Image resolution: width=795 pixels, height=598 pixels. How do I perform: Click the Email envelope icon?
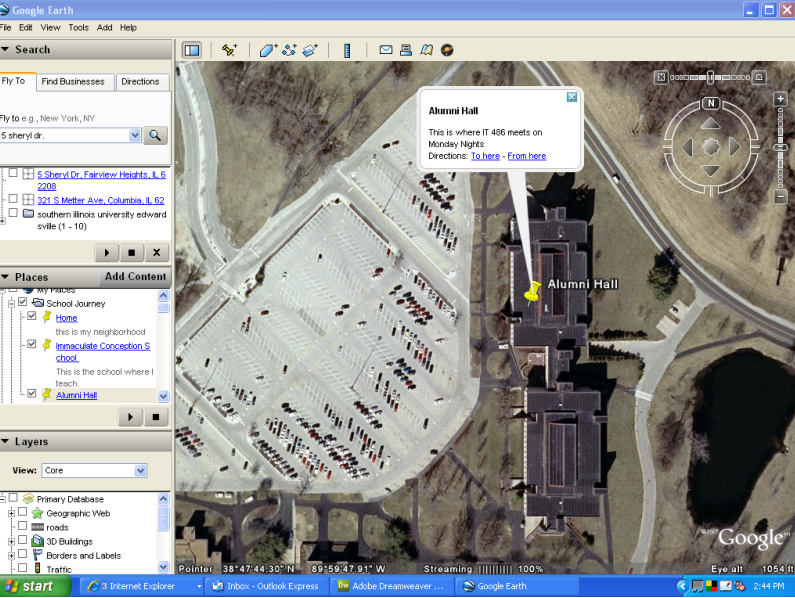(x=385, y=50)
